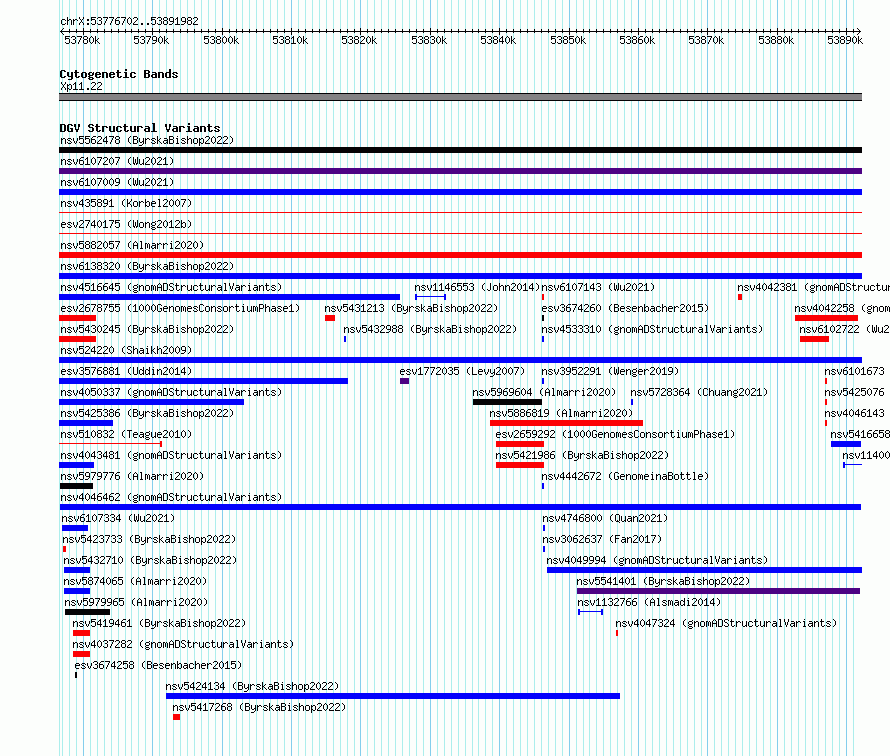The height and width of the screenshot is (756, 890).
Task: Open nsv4042381 variant label at right
Action: click(813, 287)
